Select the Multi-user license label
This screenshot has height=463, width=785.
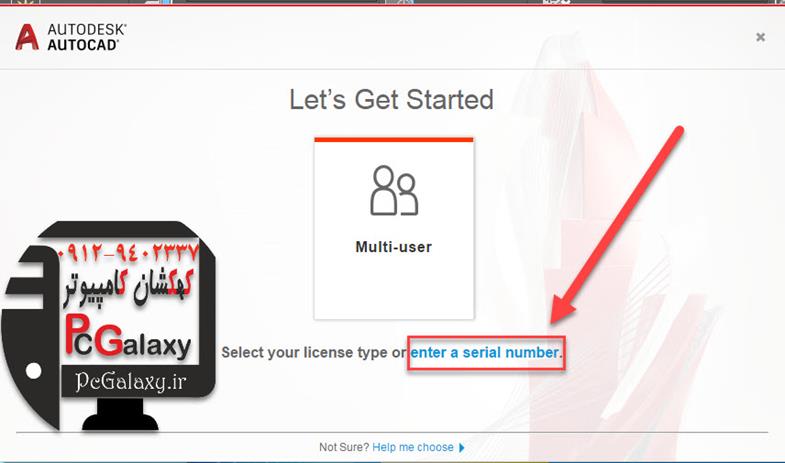click(394, 247)
